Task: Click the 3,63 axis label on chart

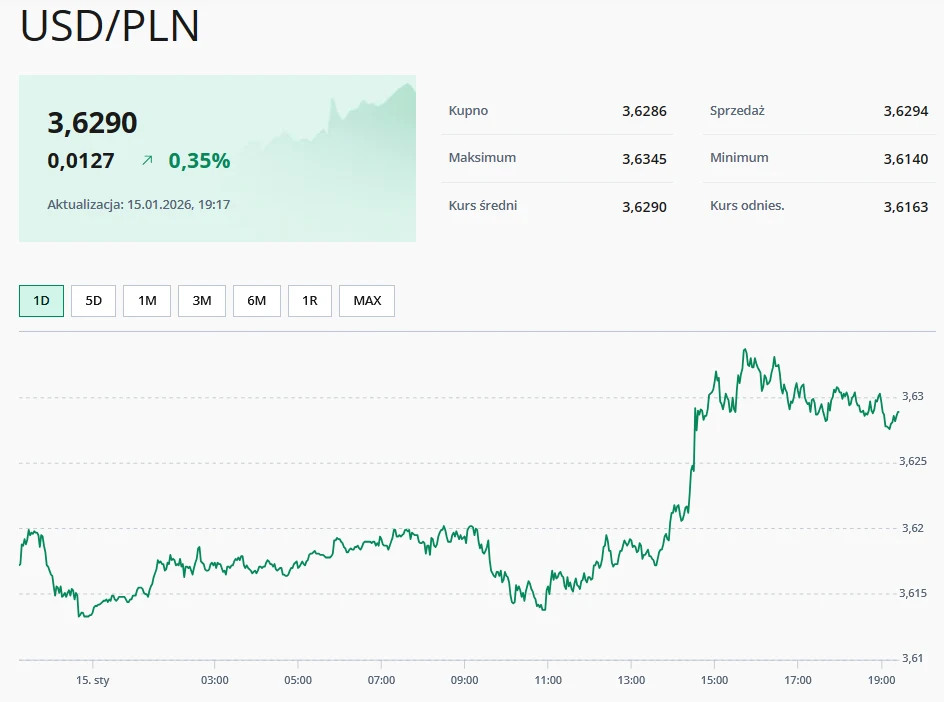Action: (912, 395)
